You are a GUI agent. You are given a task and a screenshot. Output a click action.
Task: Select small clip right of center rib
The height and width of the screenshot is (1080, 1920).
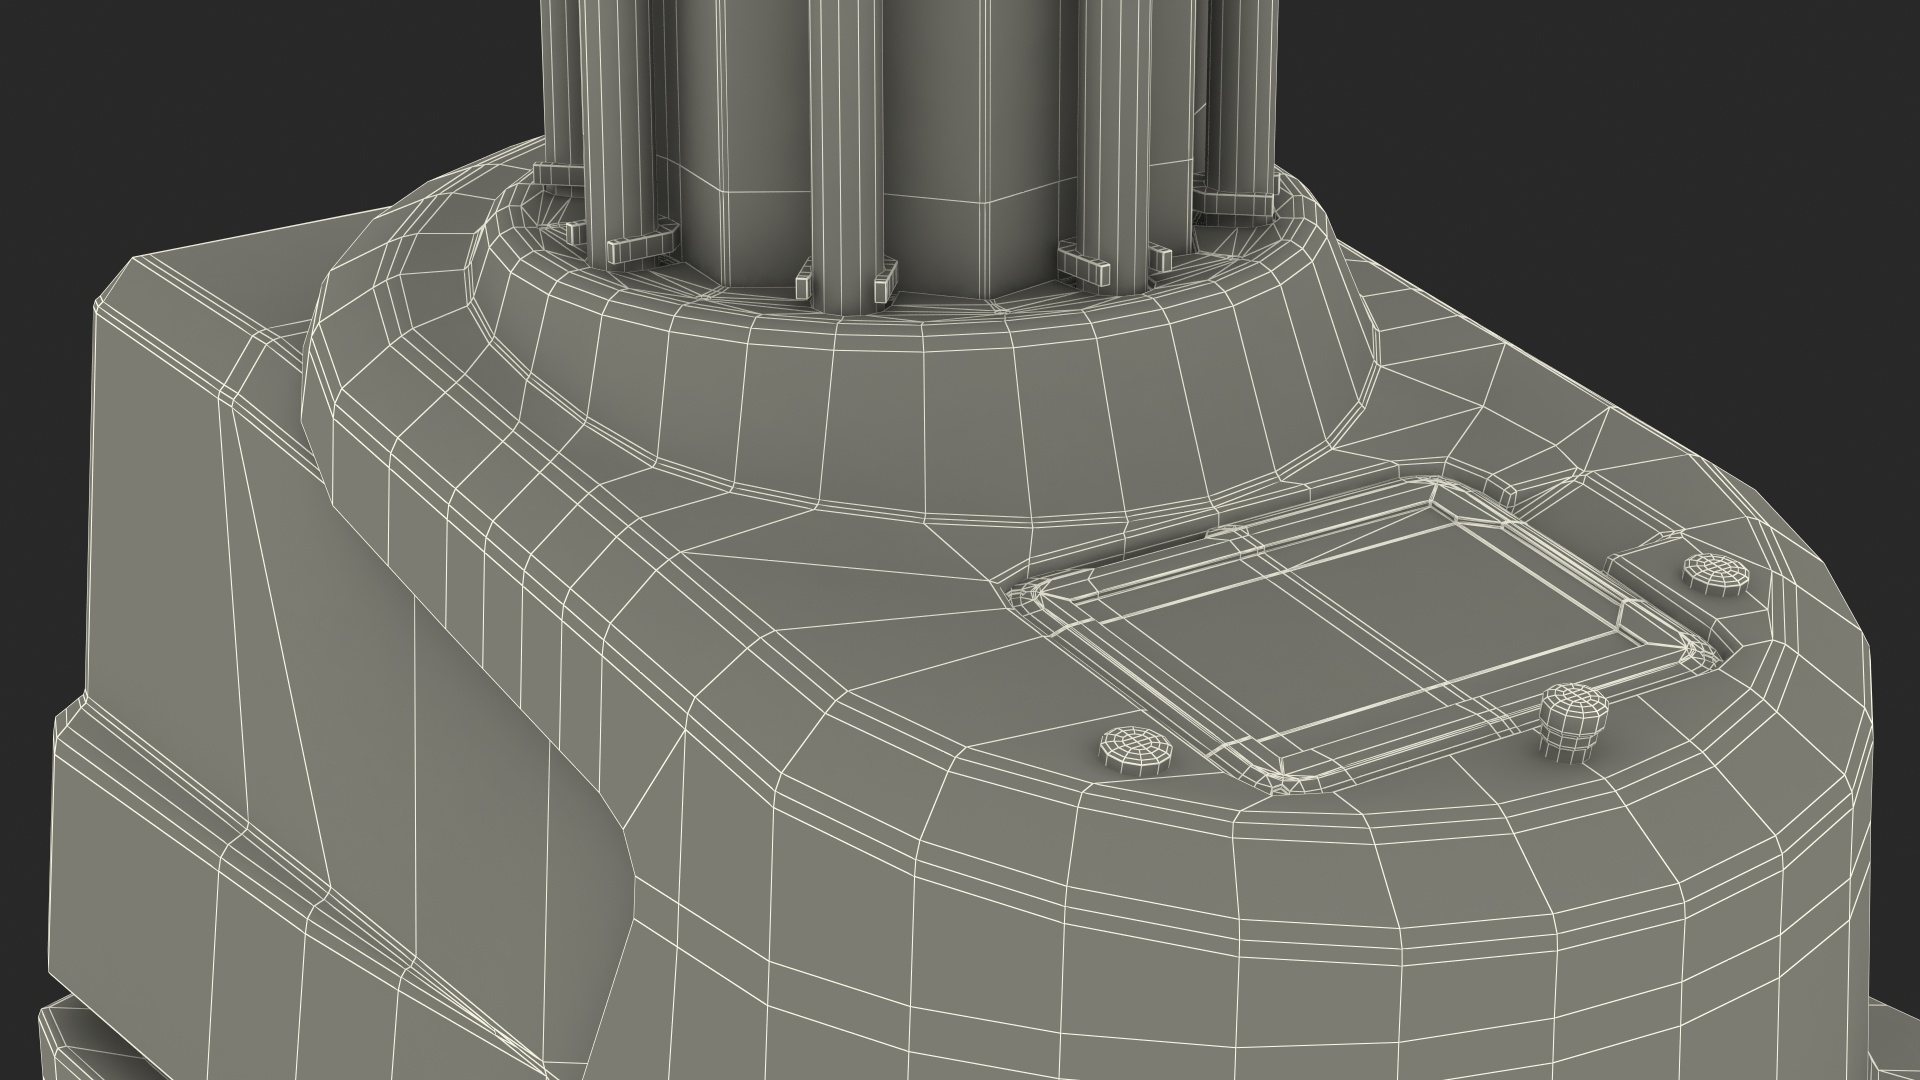(x=883, y=284)
